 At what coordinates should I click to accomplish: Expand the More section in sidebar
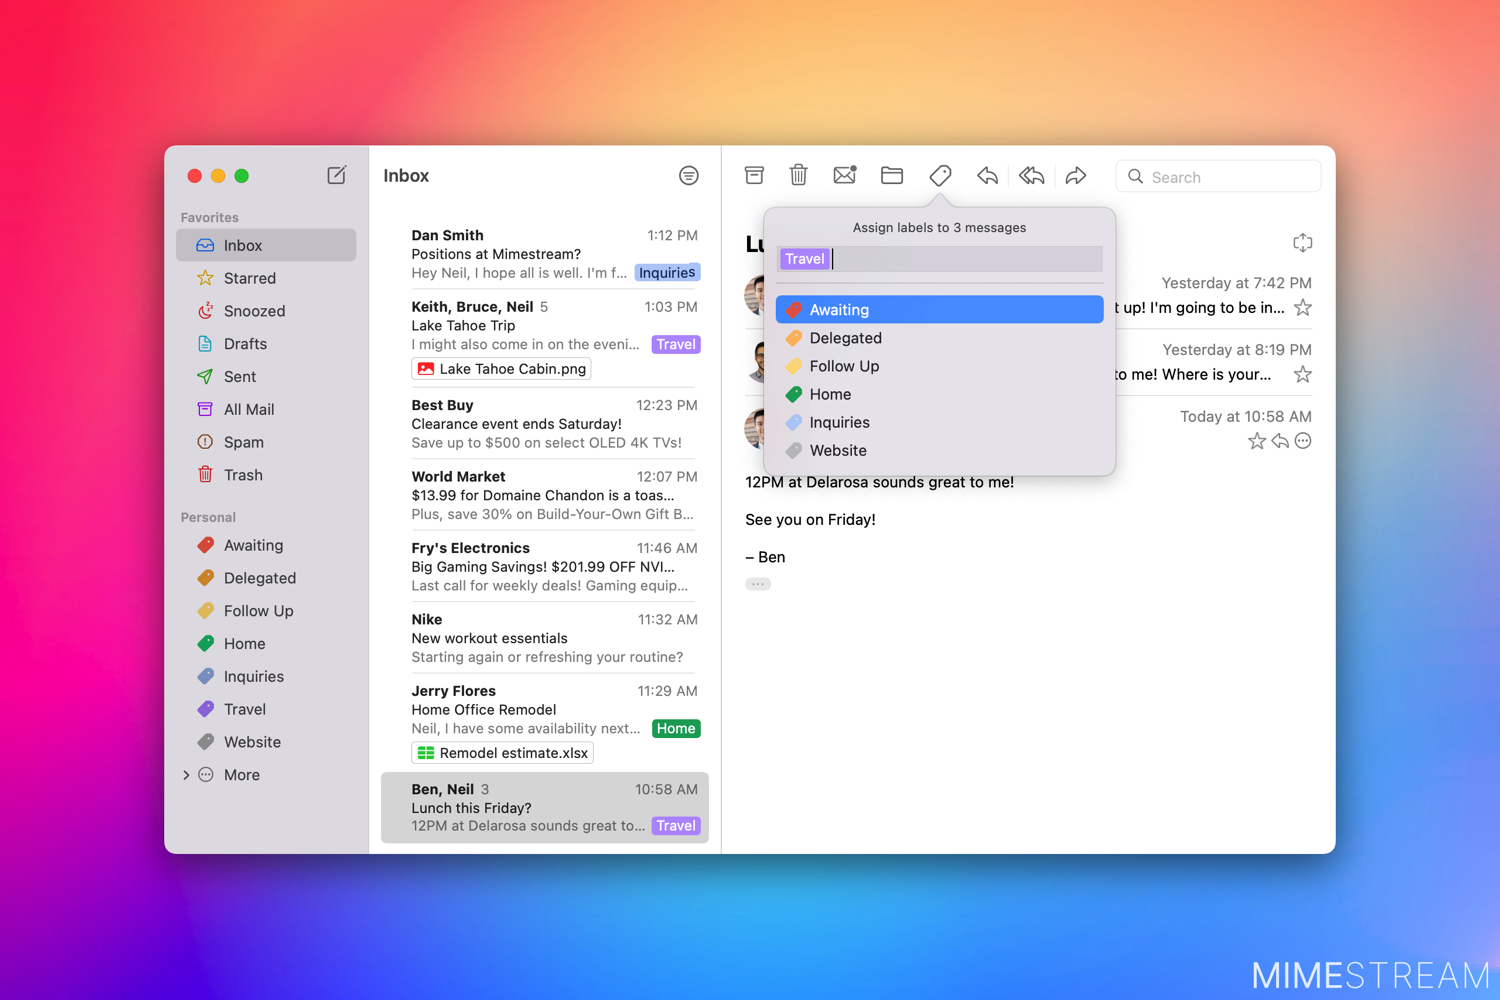point(186,775)
